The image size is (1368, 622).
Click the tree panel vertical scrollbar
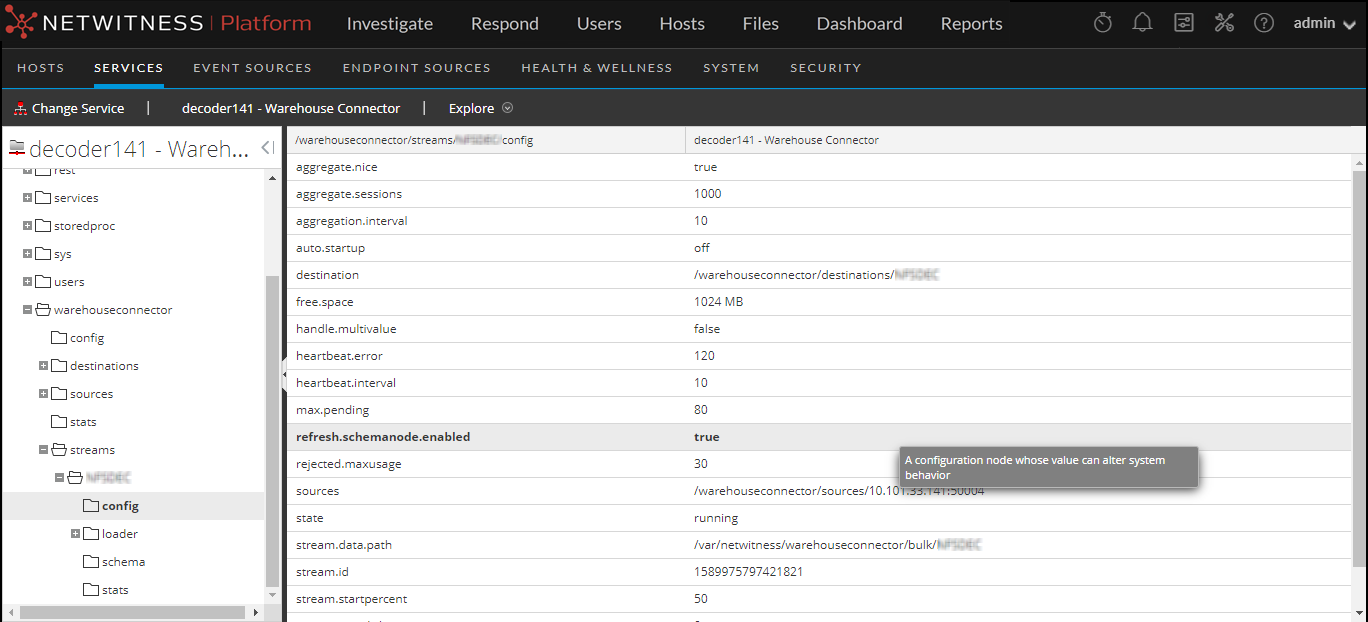[x=272, y=430]
